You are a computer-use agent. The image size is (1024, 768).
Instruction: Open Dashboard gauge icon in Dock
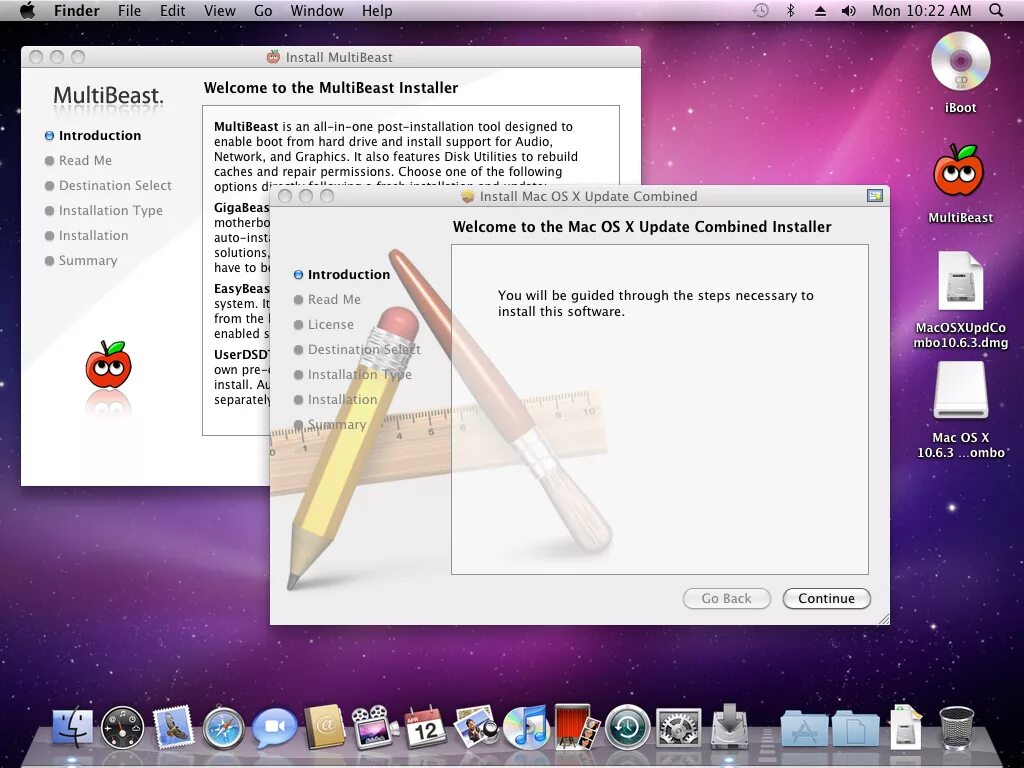(122, 727)
